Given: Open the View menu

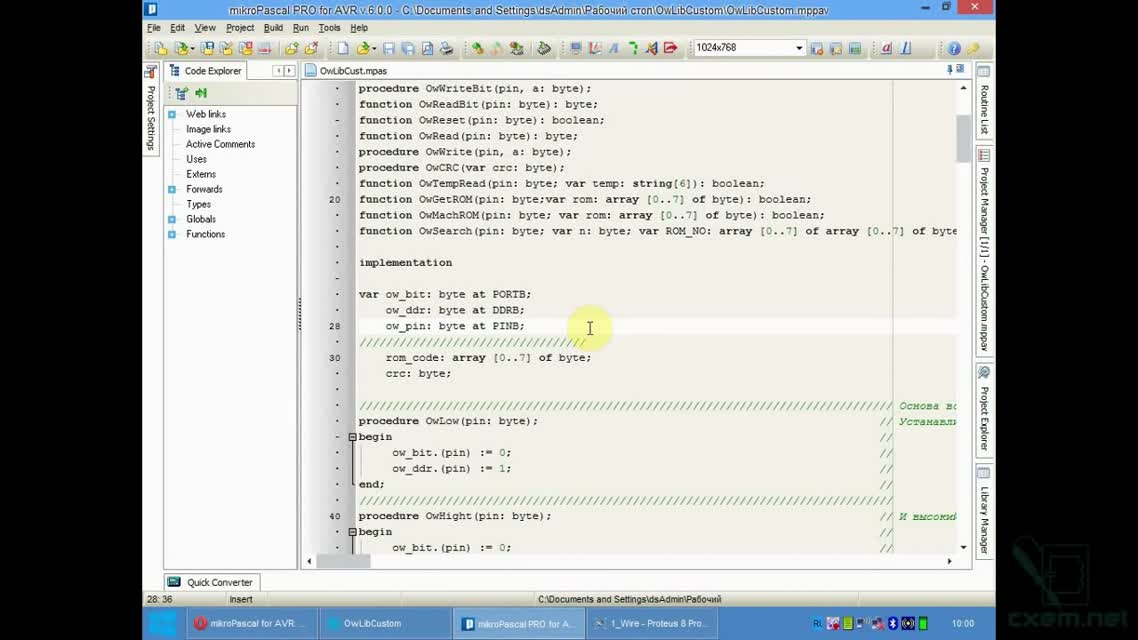Looking at the screenshot, I should [x=205, y=28].
